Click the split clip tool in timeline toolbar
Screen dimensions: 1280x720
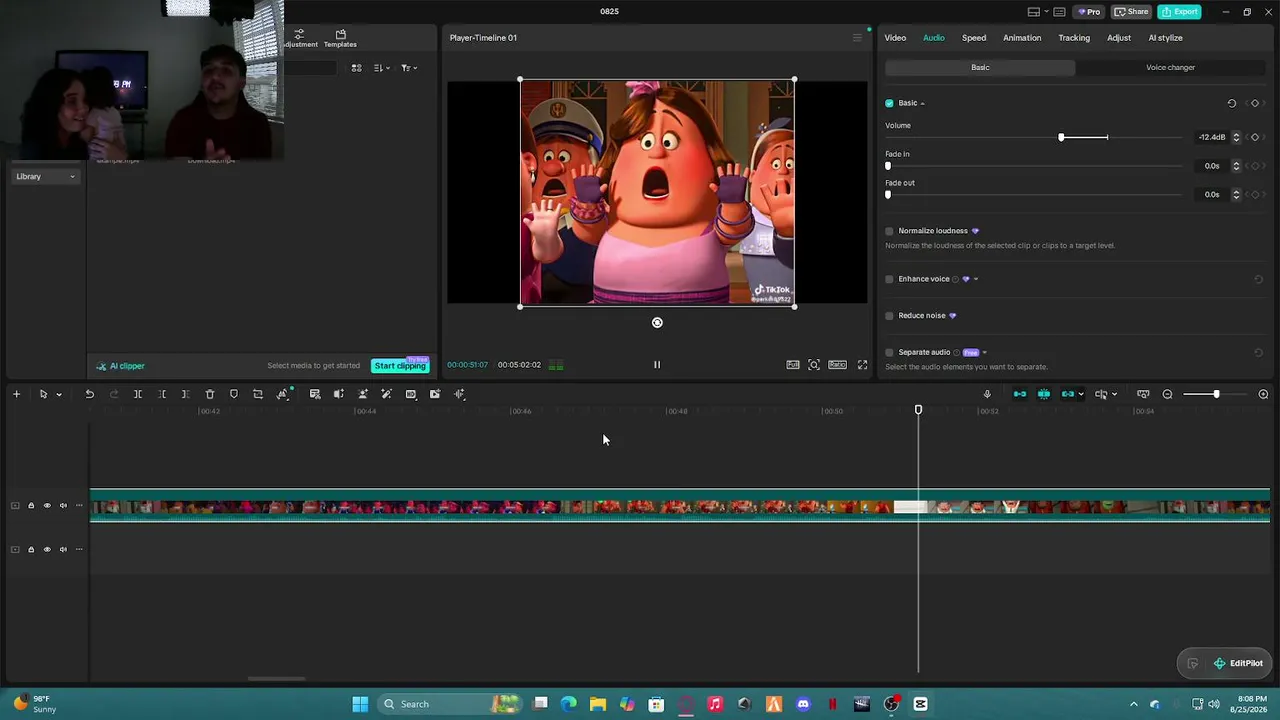[x=138, y=394]
